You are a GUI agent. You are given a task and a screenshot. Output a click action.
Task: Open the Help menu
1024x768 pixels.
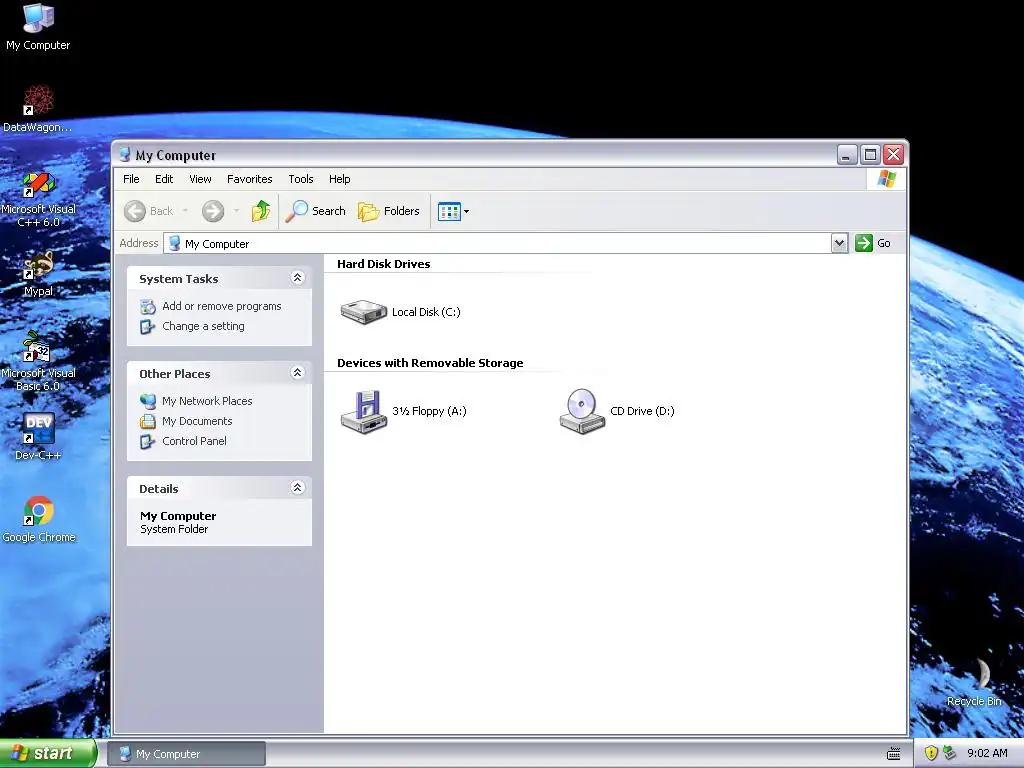[x=340, y=179]
